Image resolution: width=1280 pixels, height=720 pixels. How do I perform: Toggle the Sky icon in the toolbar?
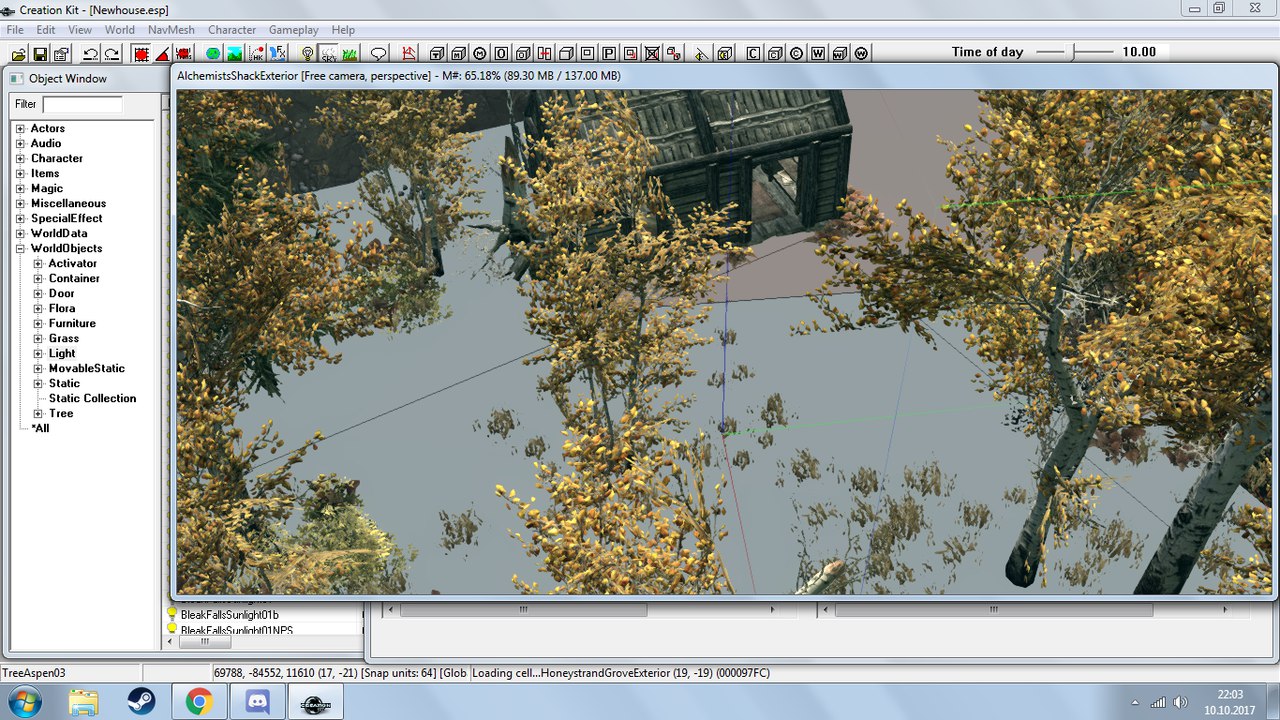(x=329, y=53)
